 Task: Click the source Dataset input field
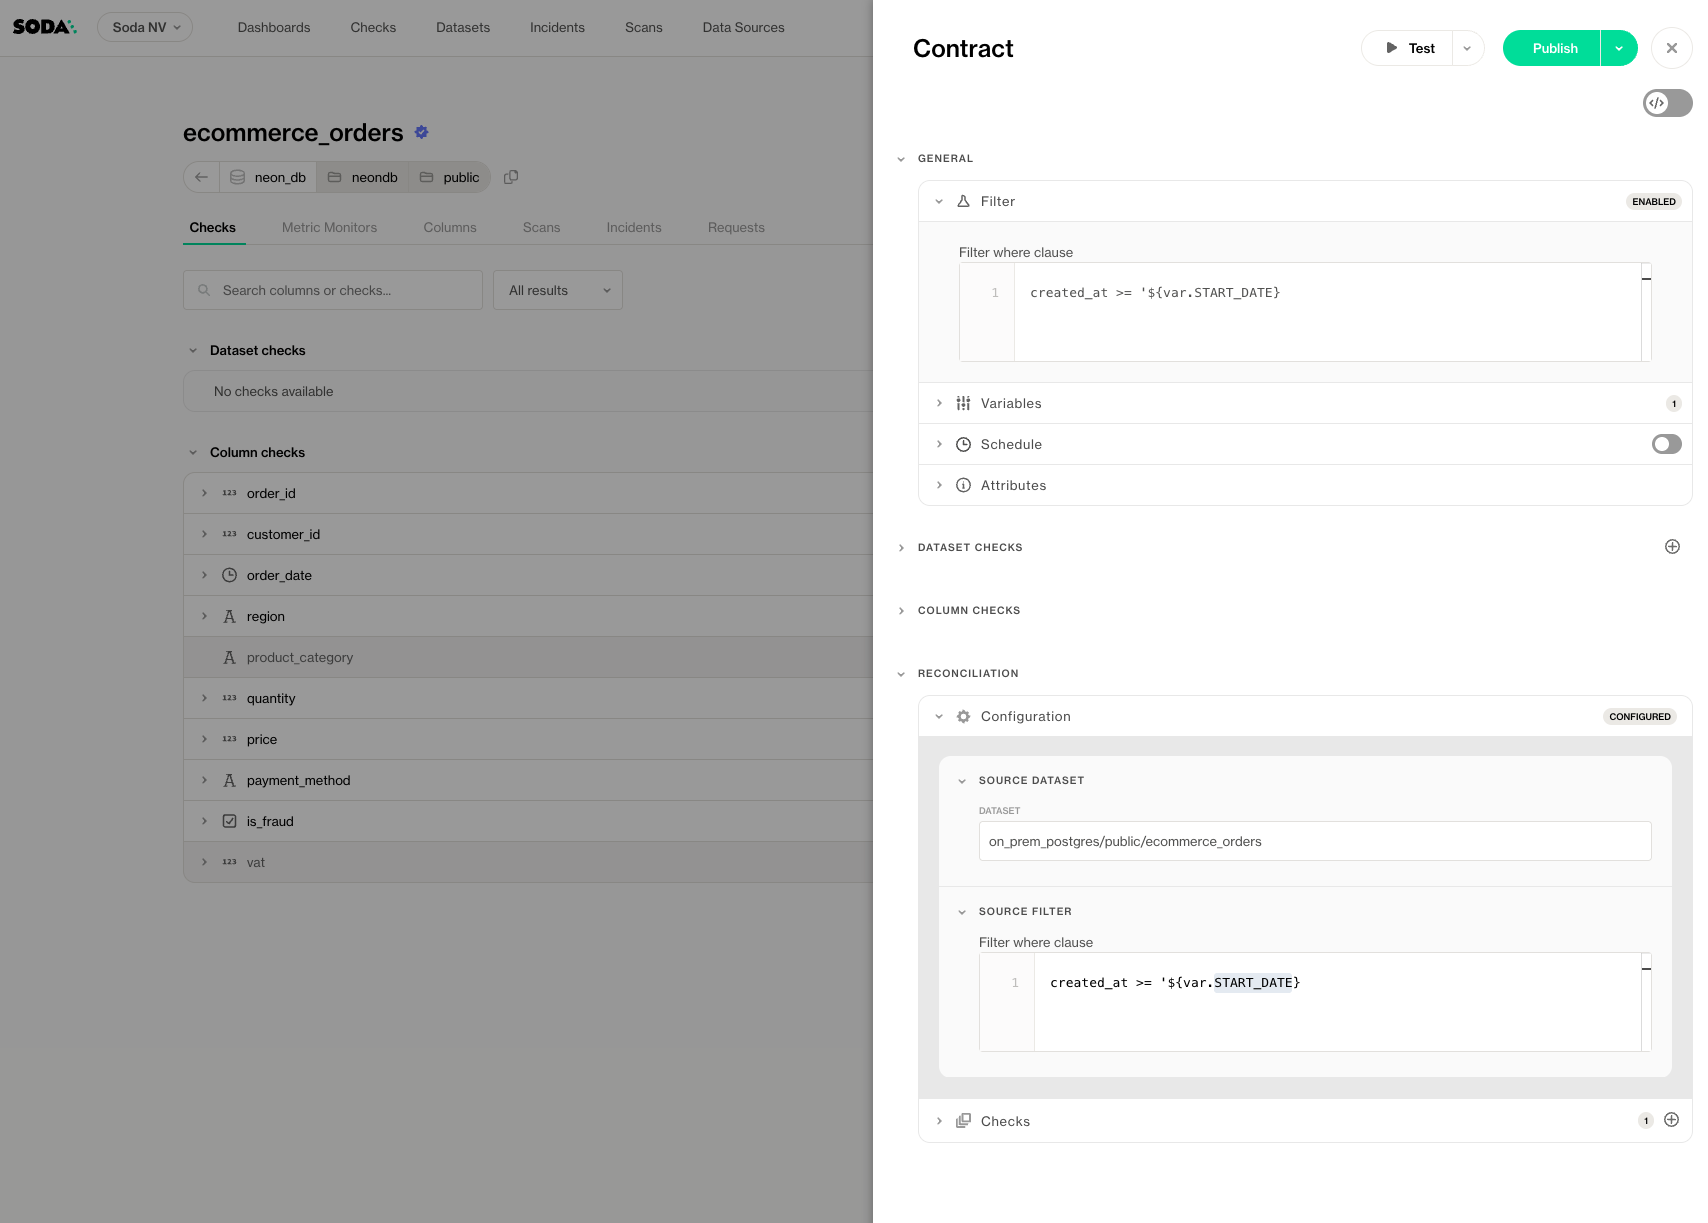click(1314, 841)
